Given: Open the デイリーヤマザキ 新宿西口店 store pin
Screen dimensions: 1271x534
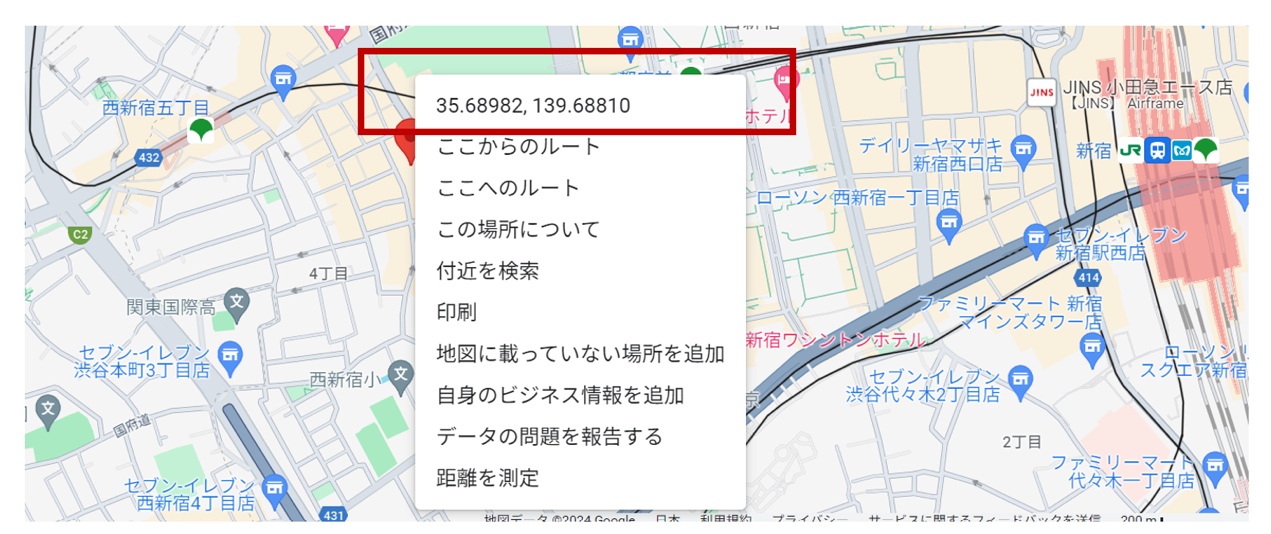Looking at the screenshot, I should point(1022,150).
